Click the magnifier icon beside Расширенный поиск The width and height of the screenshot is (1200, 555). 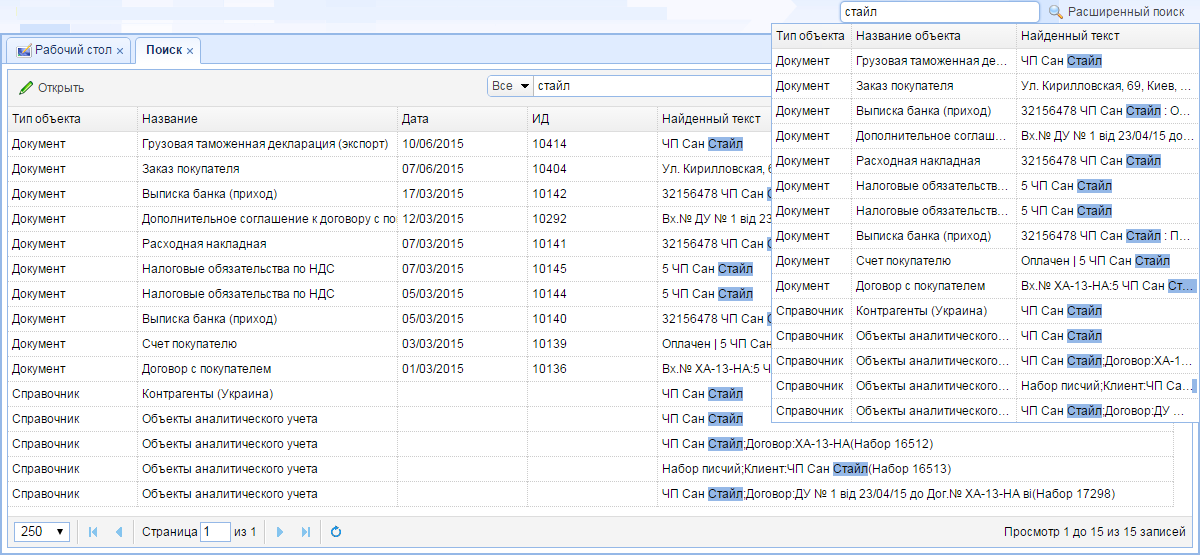coord(1056,12)
